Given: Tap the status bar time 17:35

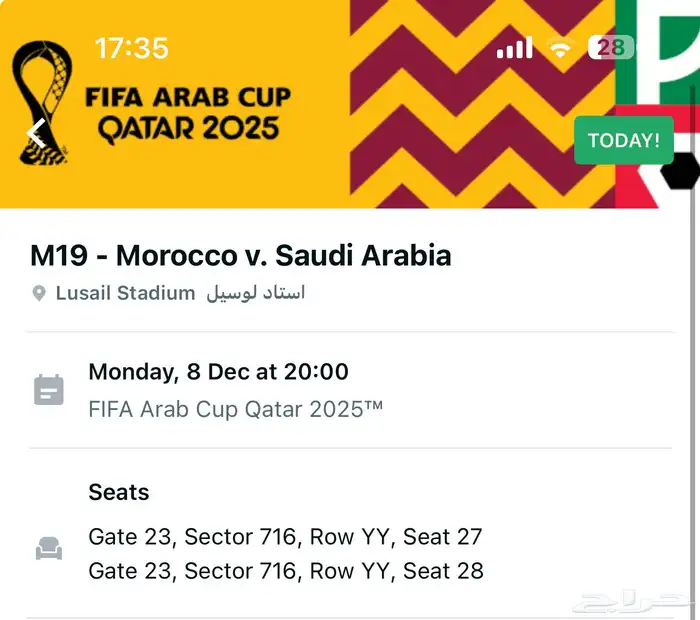Looking at the screenshot, I should pyautogui.click(x=131, y=48).
